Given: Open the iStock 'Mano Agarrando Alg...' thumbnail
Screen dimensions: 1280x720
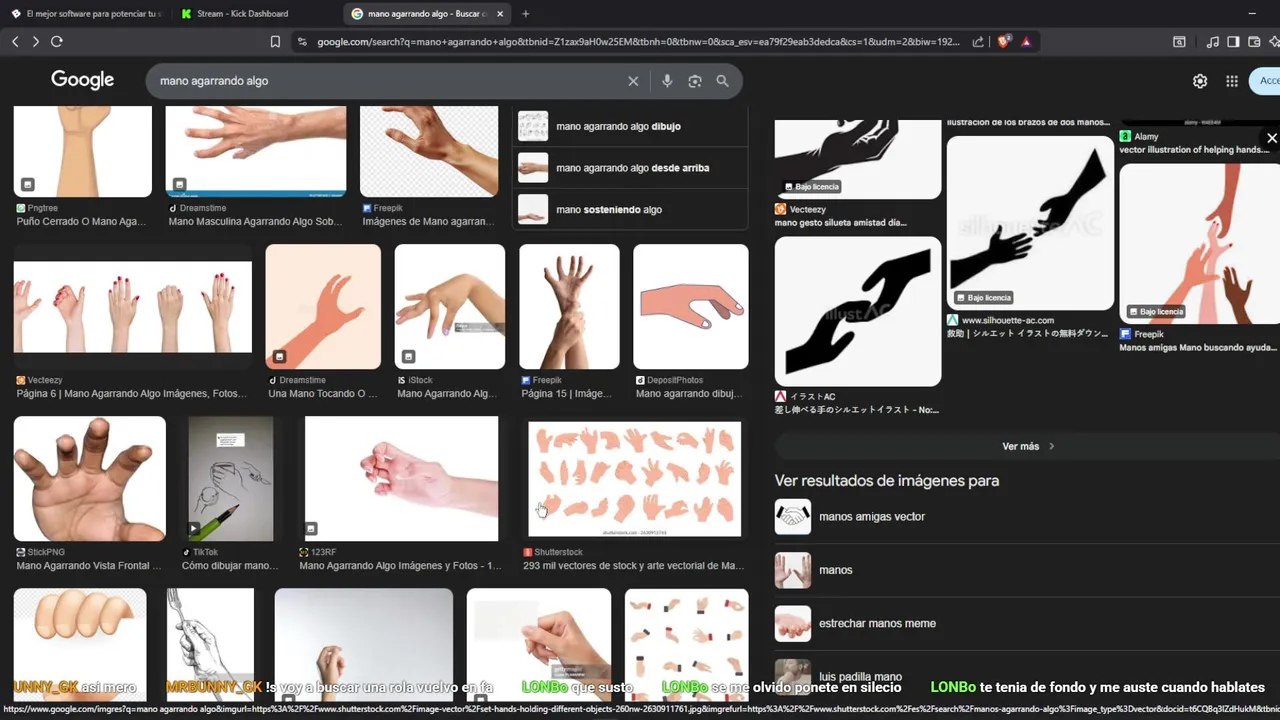Looking at the screenshot, I should pyautogui.click(x=450, y=307).
